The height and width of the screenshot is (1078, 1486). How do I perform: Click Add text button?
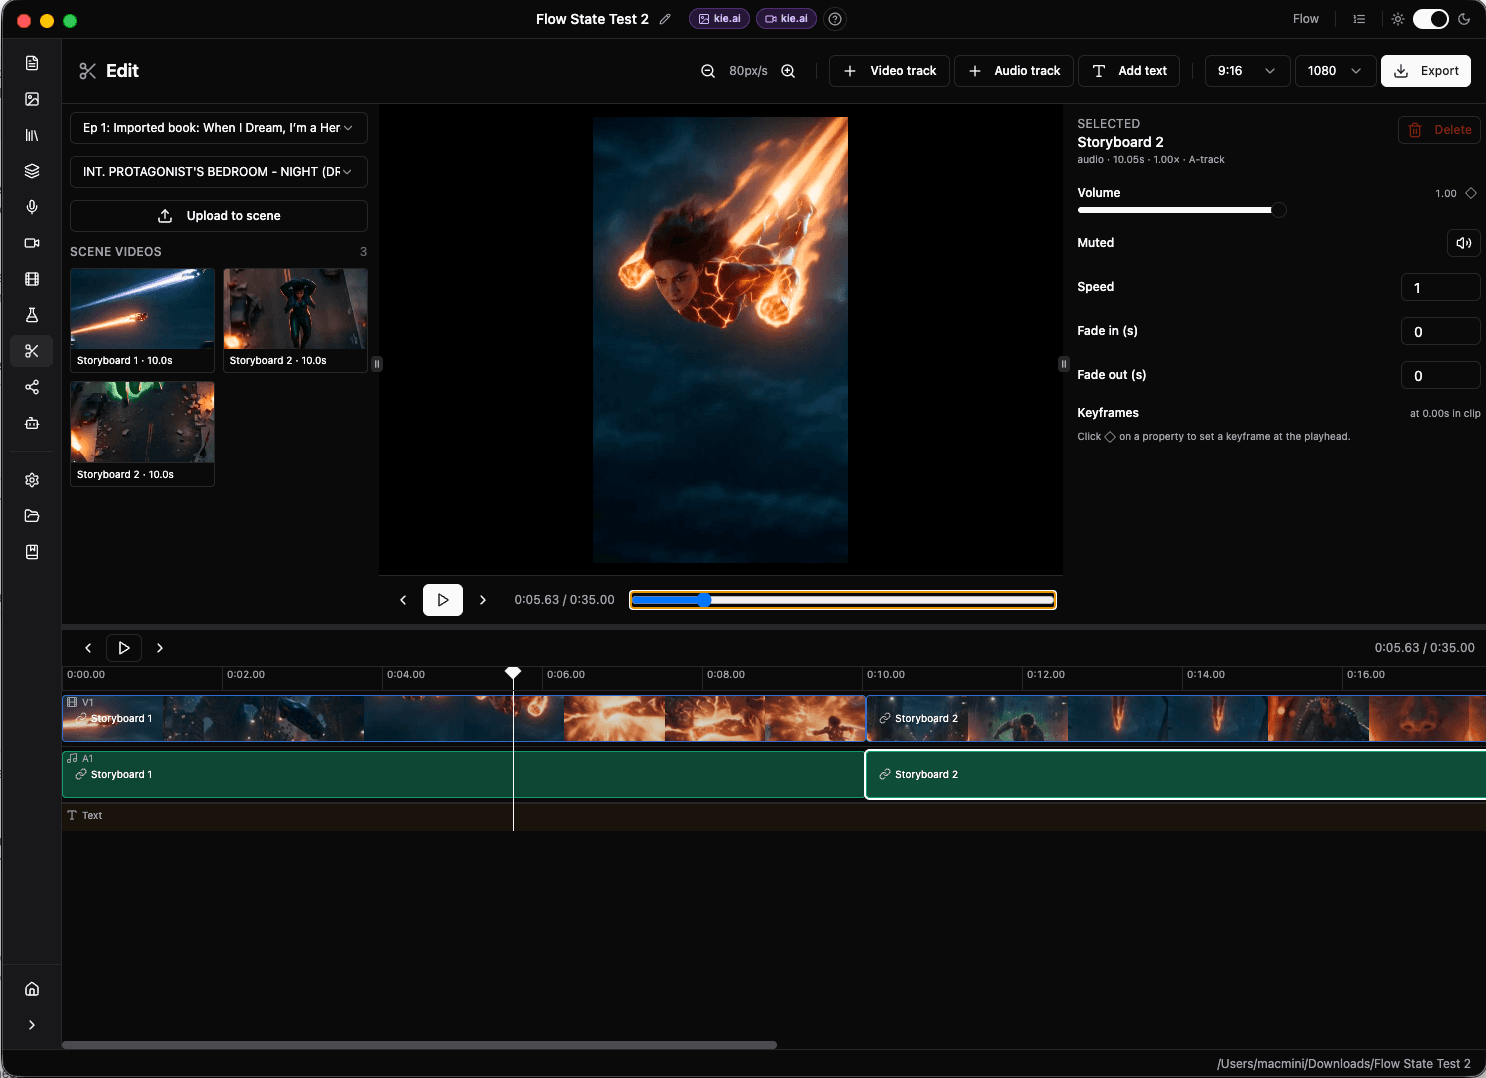[x=1129, y=71]
